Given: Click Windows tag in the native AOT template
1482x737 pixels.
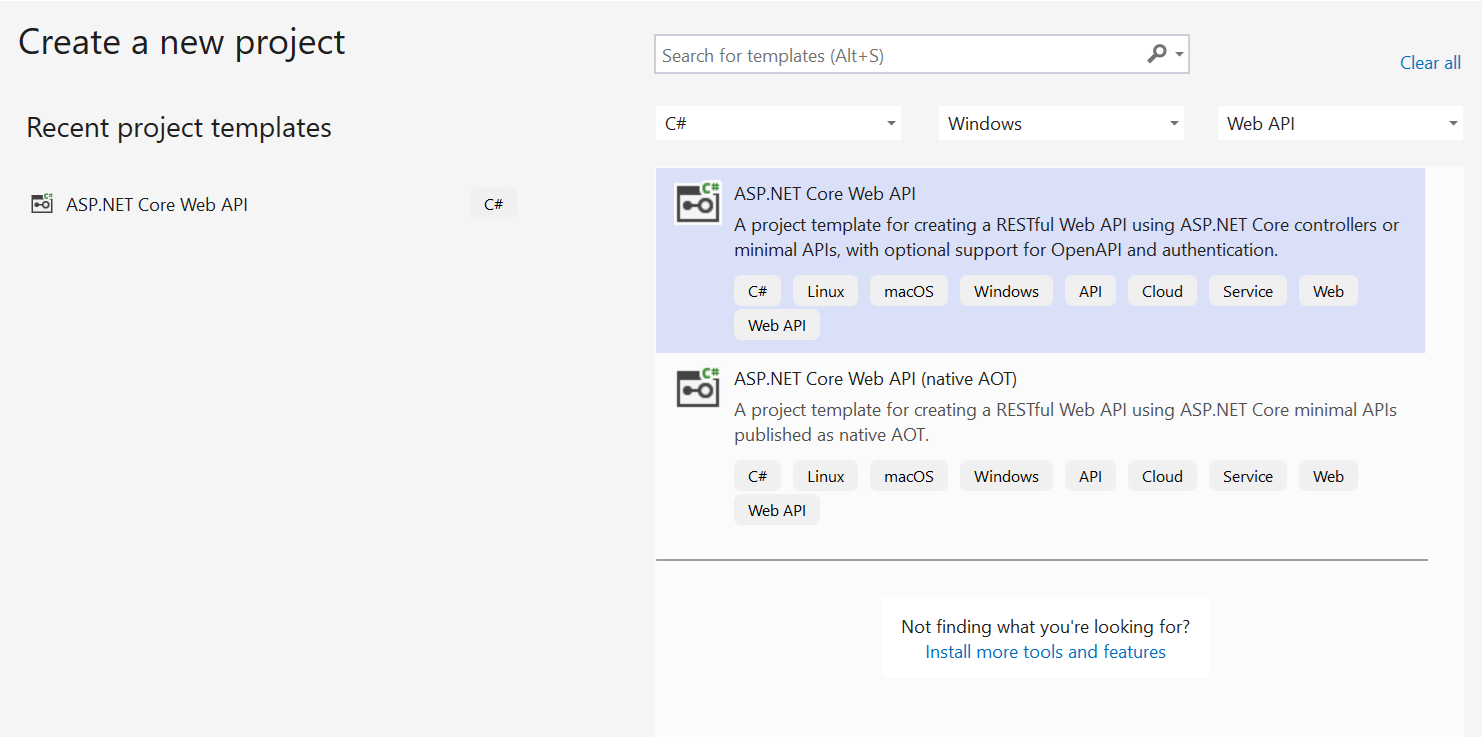Looking at the screenshot, I should [x=1007, y=476].
